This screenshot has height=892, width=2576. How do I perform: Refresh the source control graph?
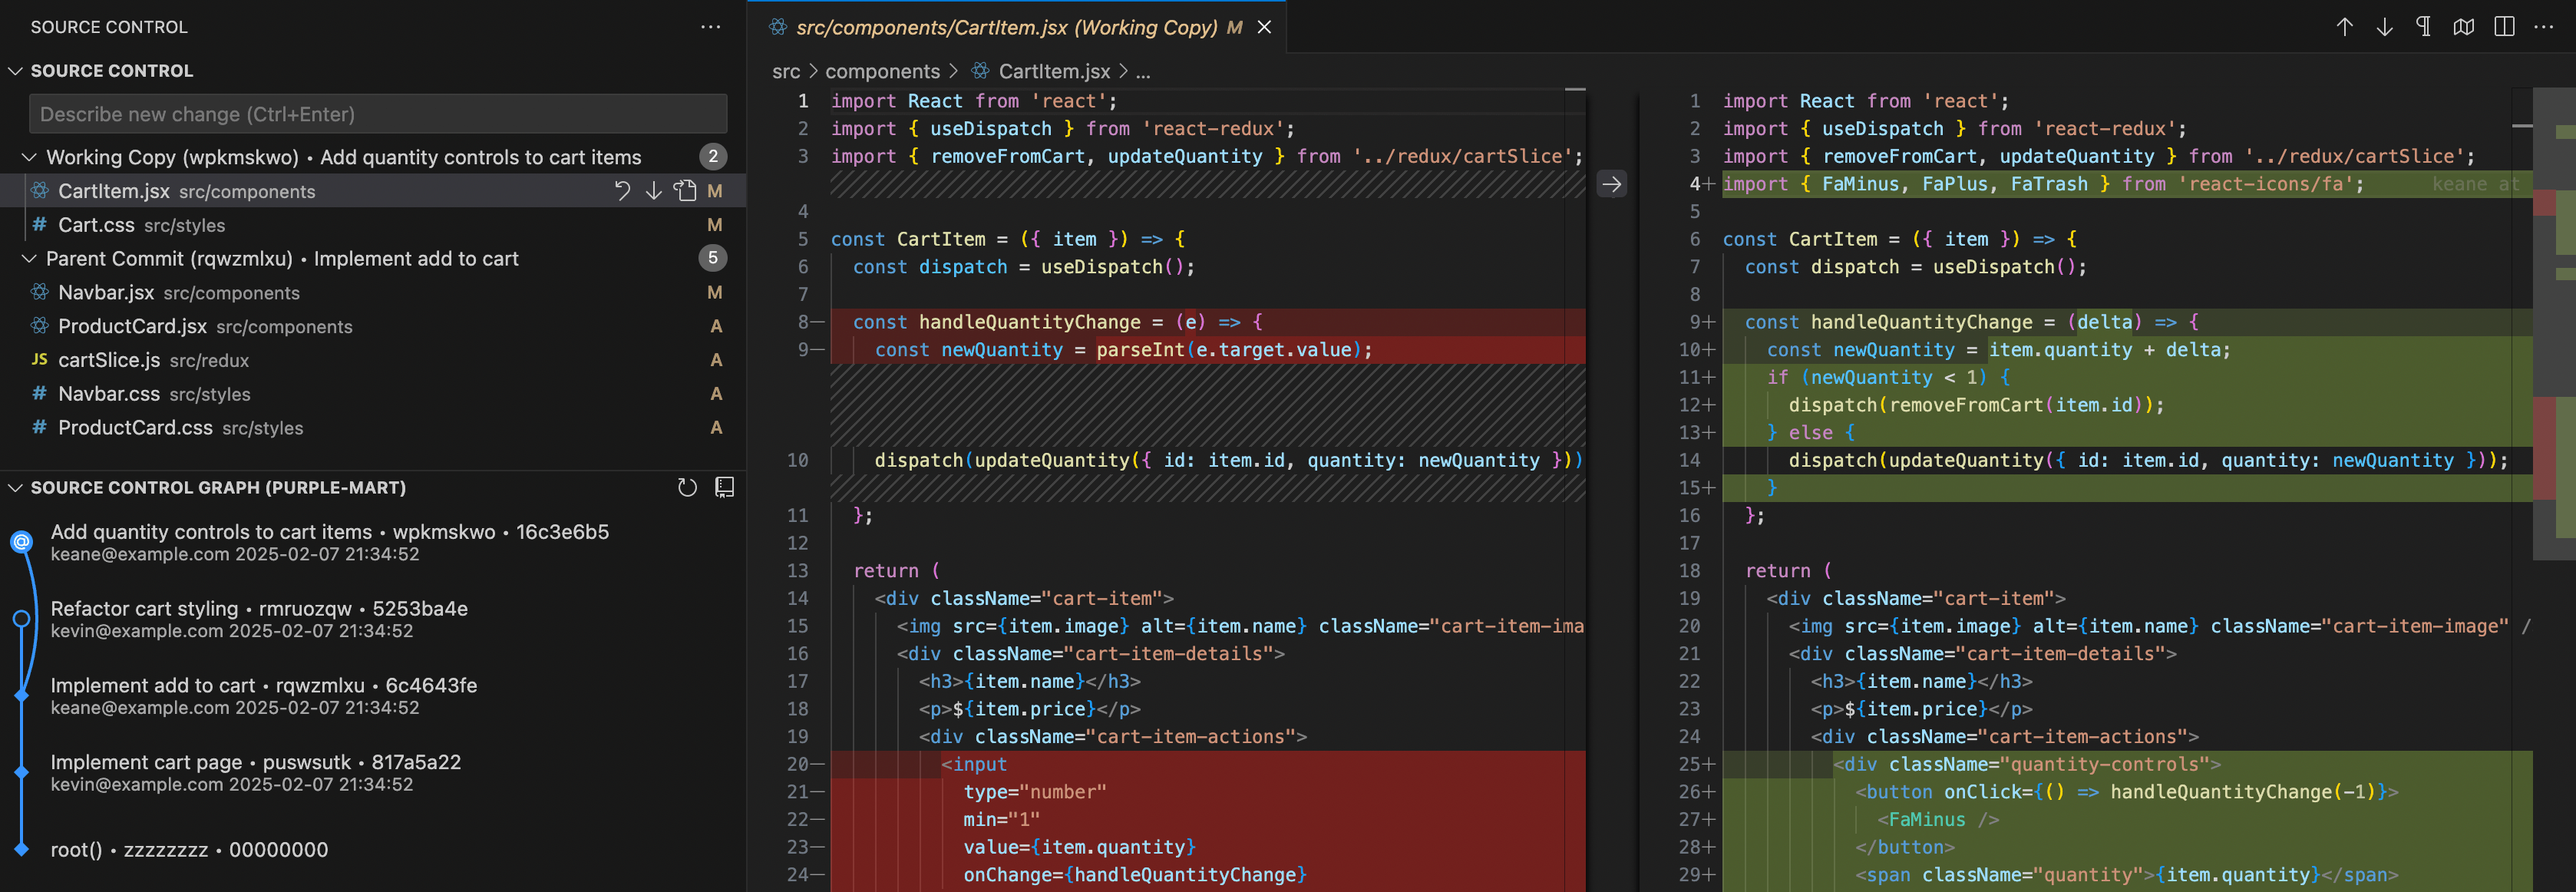click(x=687, y=488)
